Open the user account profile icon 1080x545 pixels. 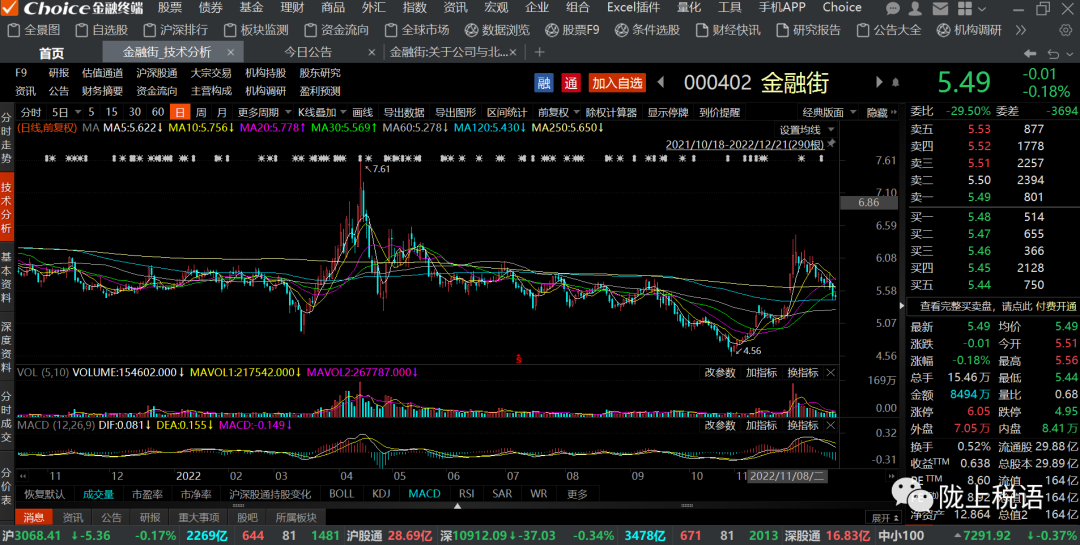915,8
